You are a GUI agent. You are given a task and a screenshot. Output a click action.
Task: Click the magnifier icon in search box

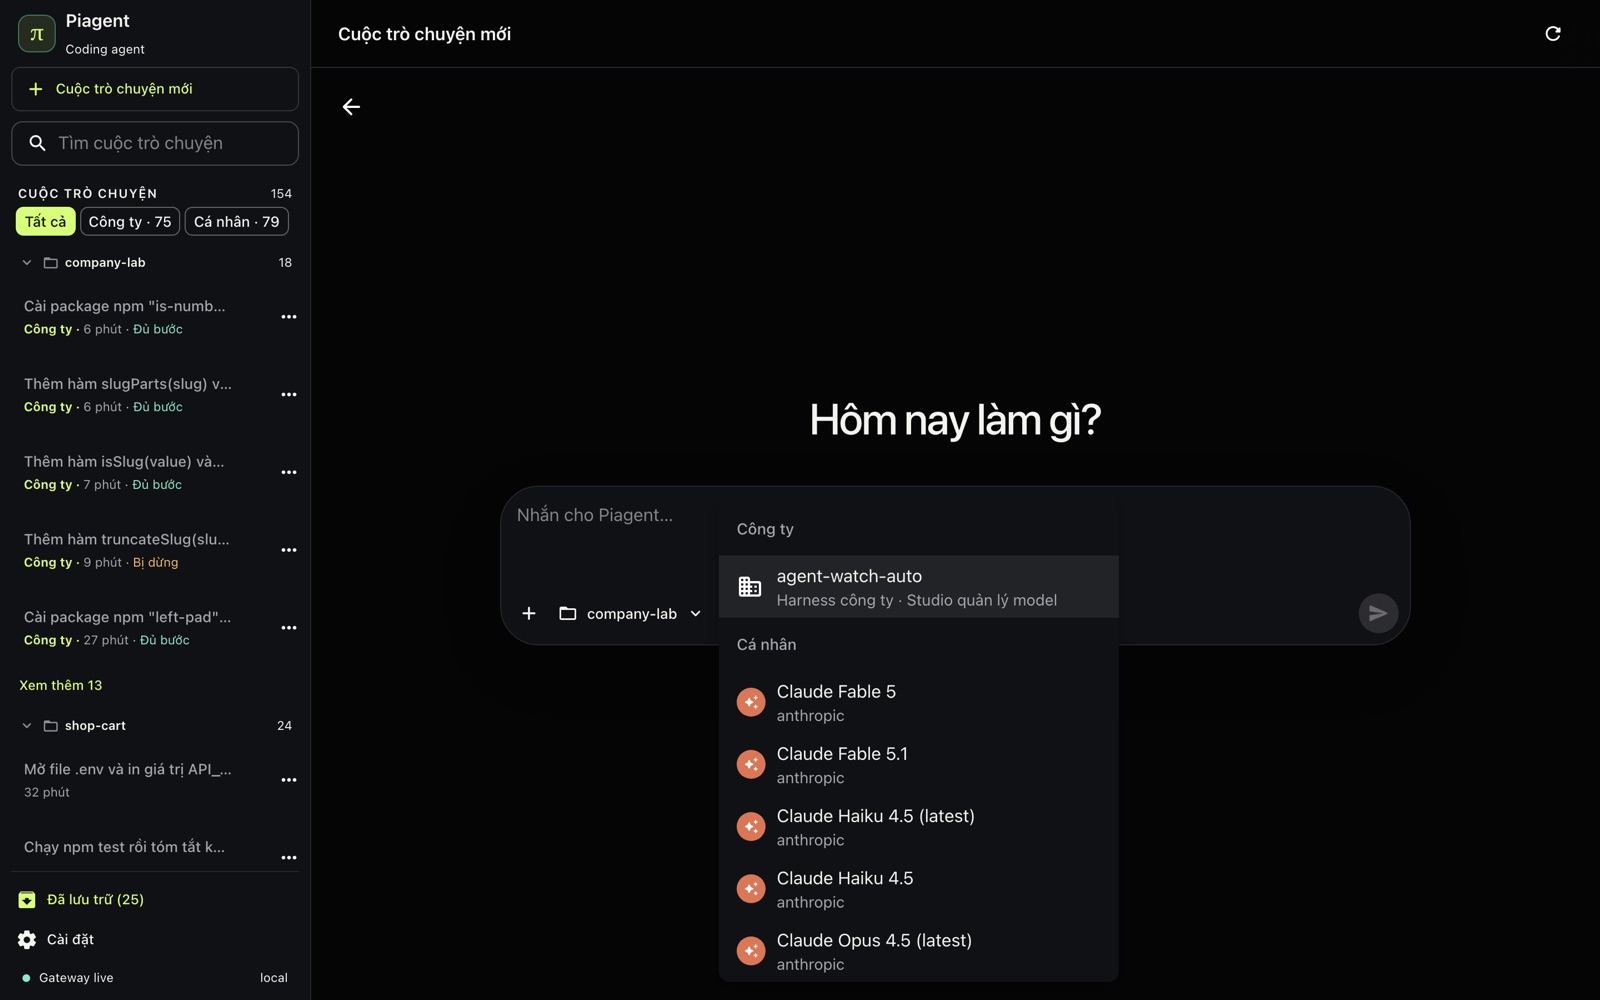37,143
